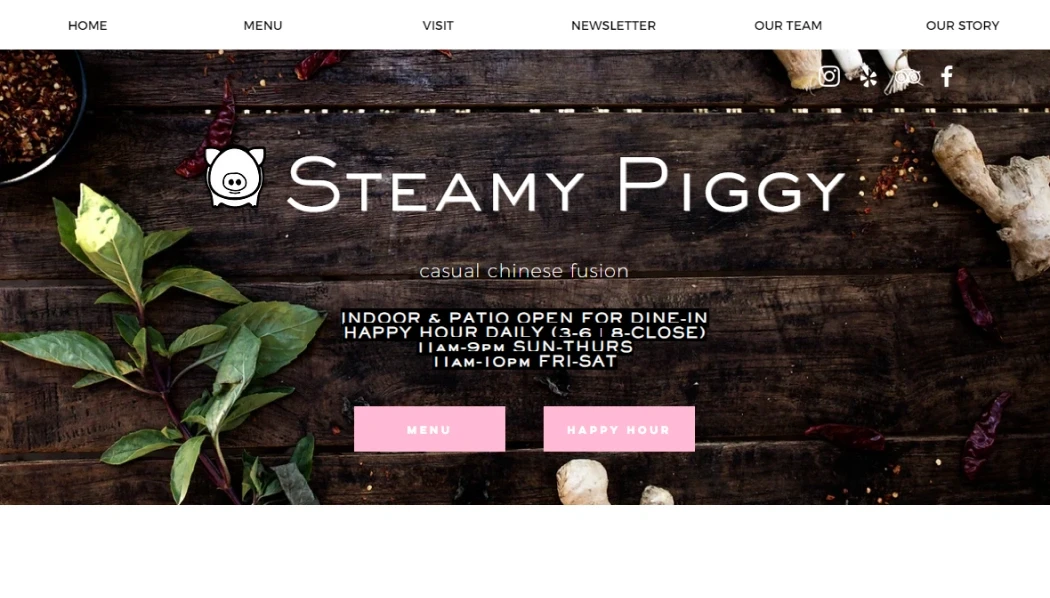Go to HOME in the navigation bar
Viewport: 1050px width, 598px height.
pyautogui.click(x=88, y=25)
